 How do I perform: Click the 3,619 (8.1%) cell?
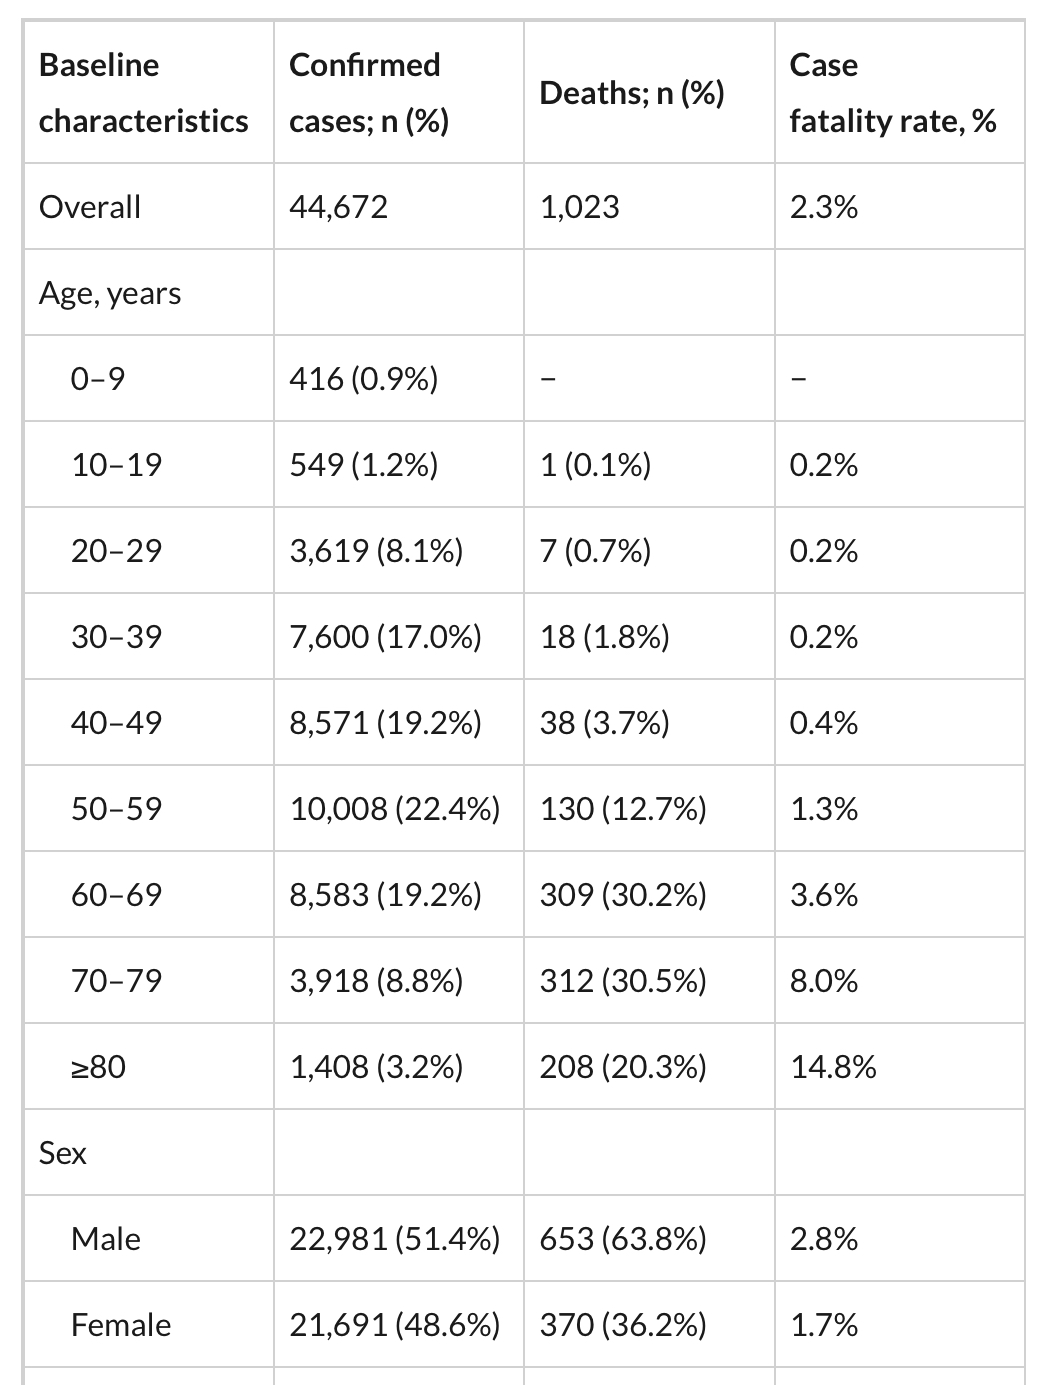tap(376, 551)
